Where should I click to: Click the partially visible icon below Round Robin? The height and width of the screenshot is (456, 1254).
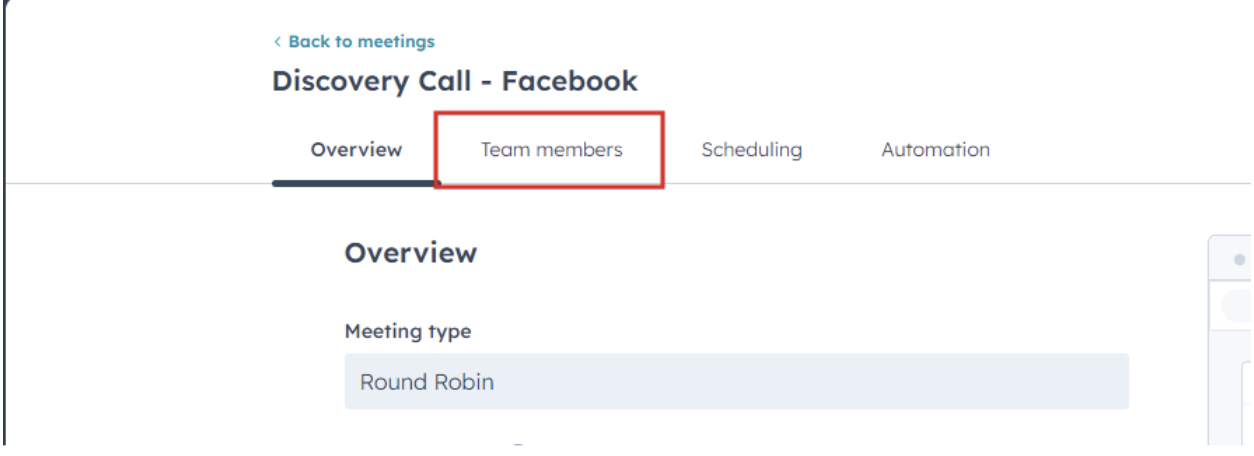(x=520, y=446)
